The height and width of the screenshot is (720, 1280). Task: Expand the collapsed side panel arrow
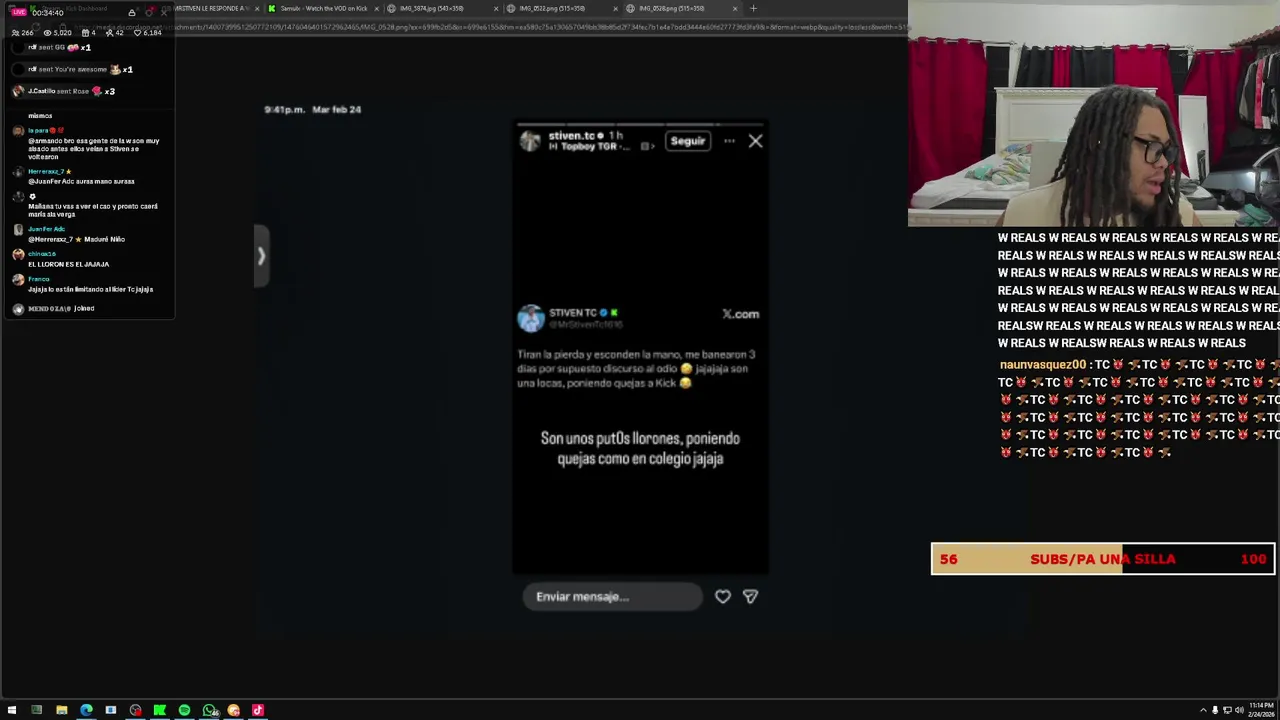click(261, 256)
